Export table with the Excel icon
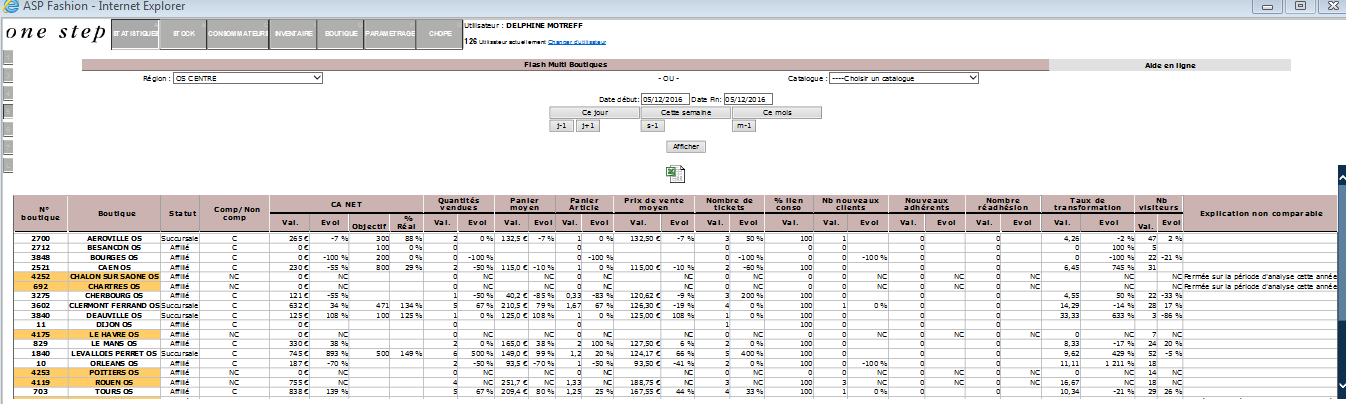Image resolution: width=1346 pixels, height=404 pixels. [x=676, y=174]
